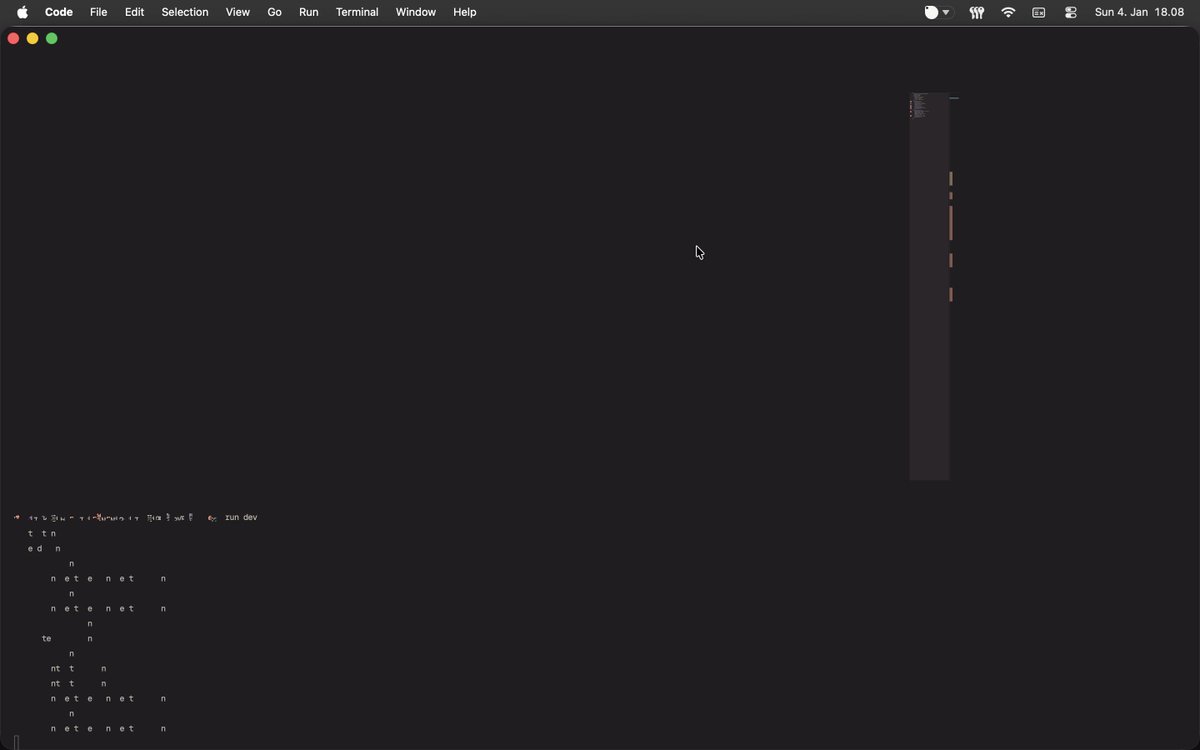Image resolution: width=1200 pixels, height=750 pixels.
Task: Click the date and time Sun 4. Jan 18.08
Action: pos(1139,12)
